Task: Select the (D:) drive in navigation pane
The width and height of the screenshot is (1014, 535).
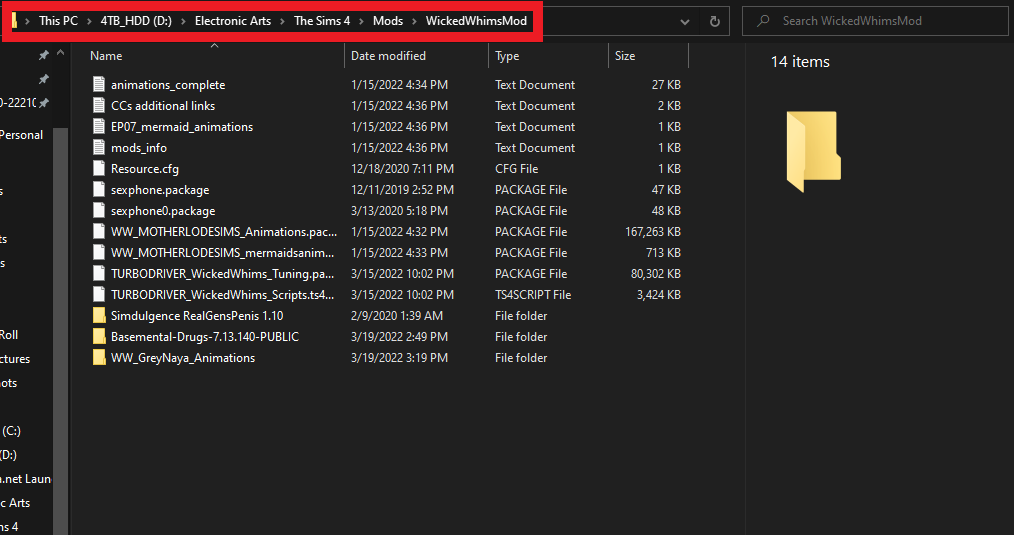Action: pyautogui.click(x=8, y=455)
